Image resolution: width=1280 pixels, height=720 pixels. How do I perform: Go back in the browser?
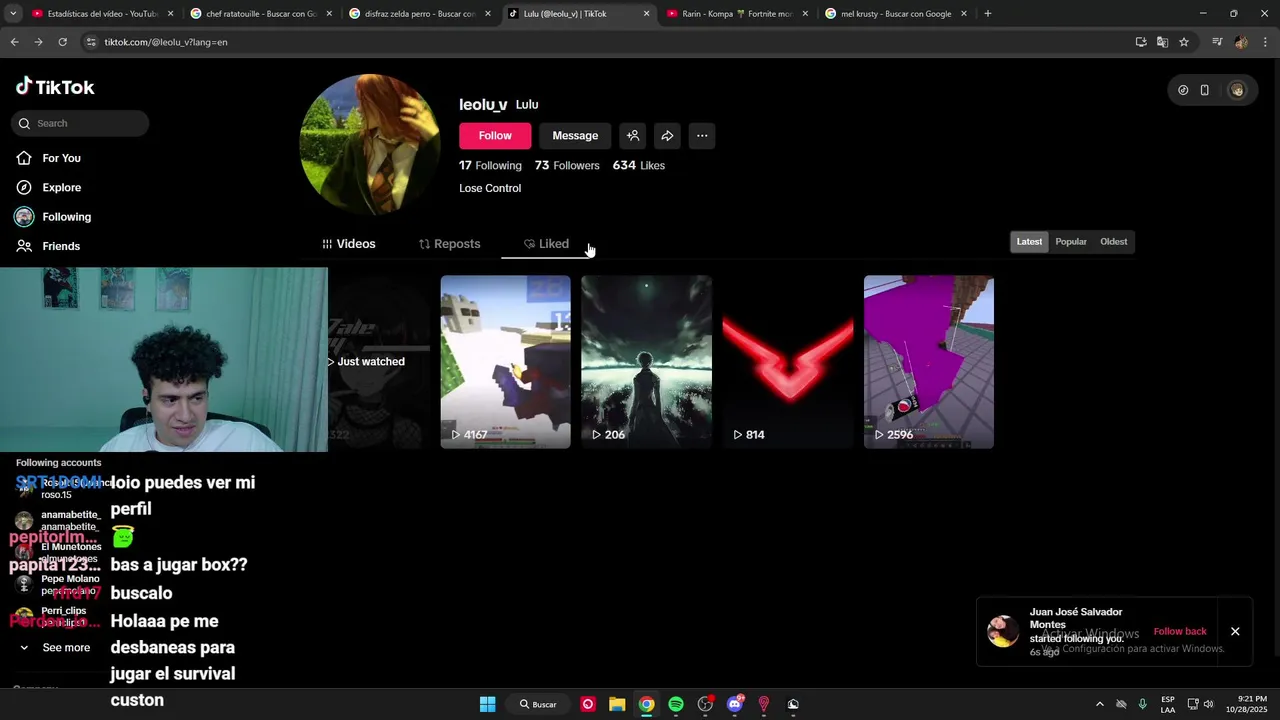point(14,42)
